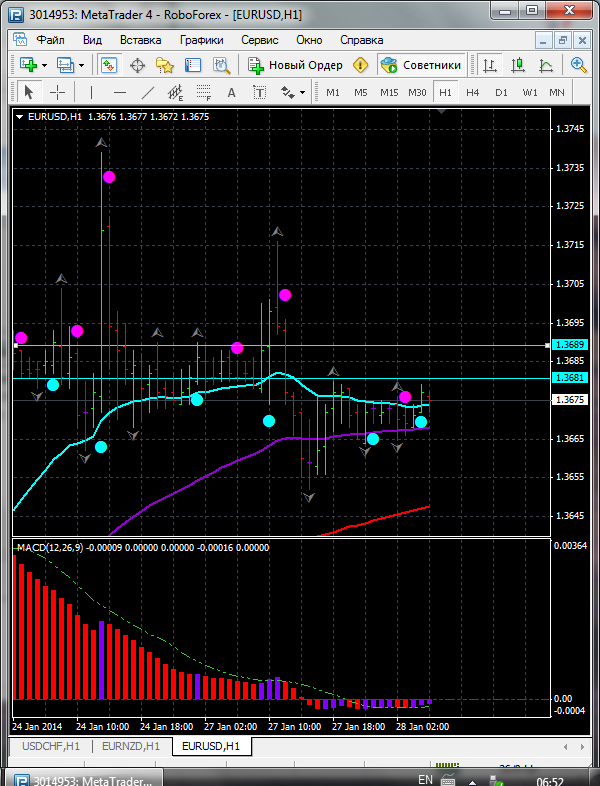
Task: Expand the profiles dropdown arrow
Action: [x=82, y=65]
